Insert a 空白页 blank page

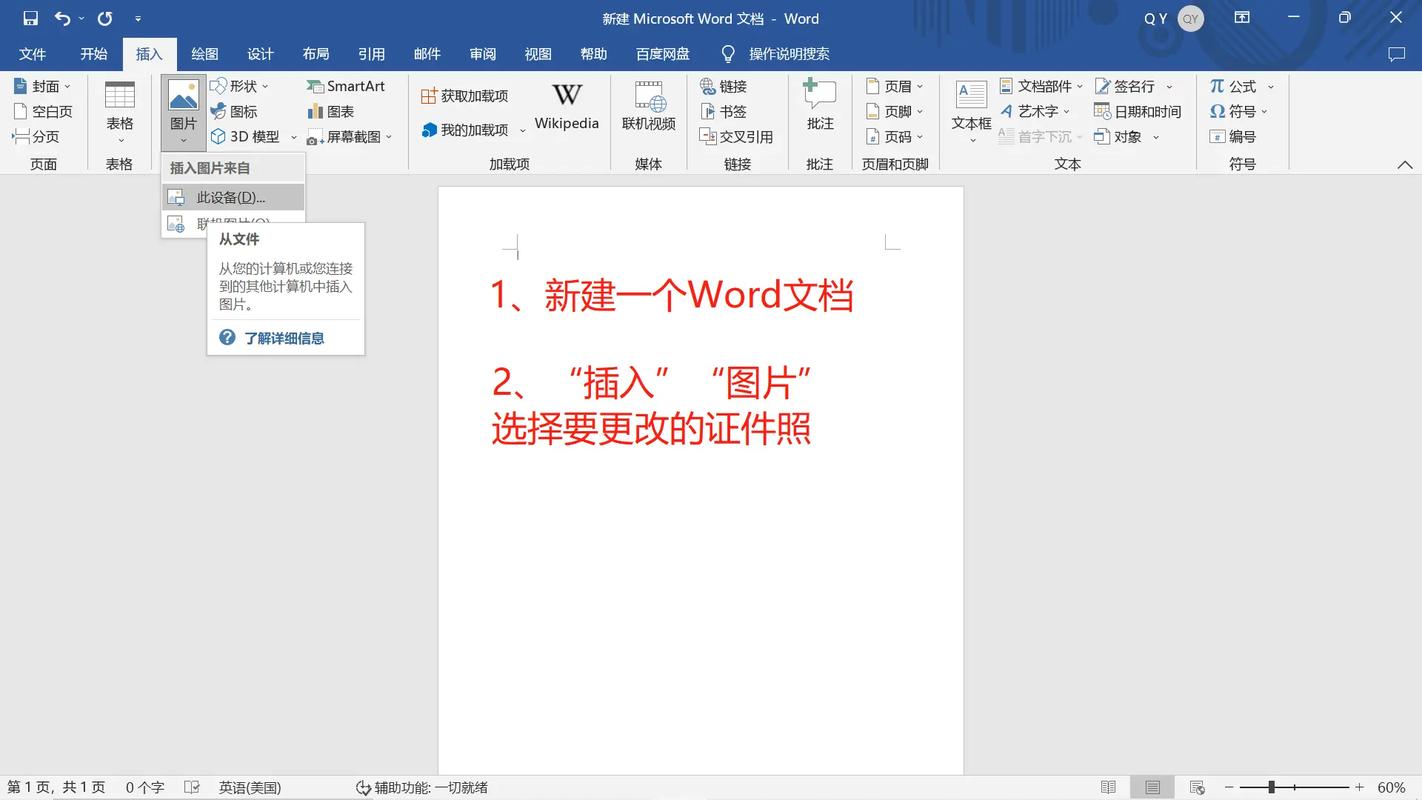[42, 112]
